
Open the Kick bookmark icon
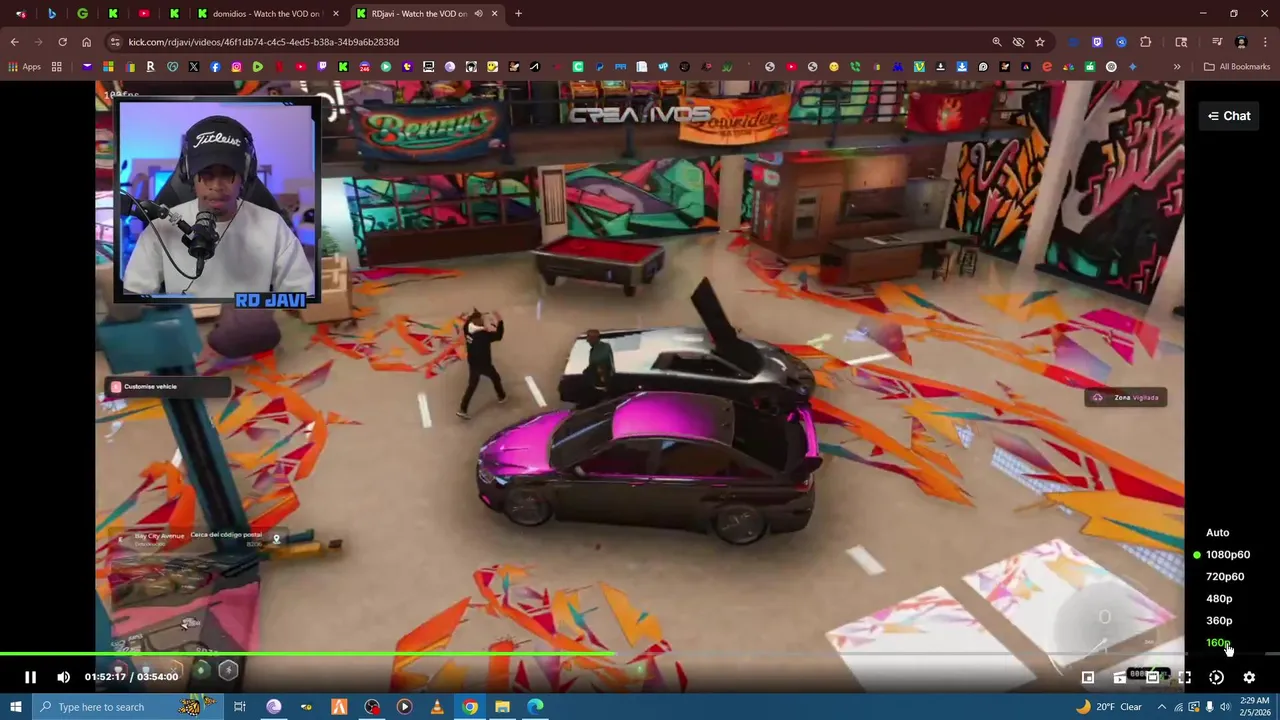(343, 67)
